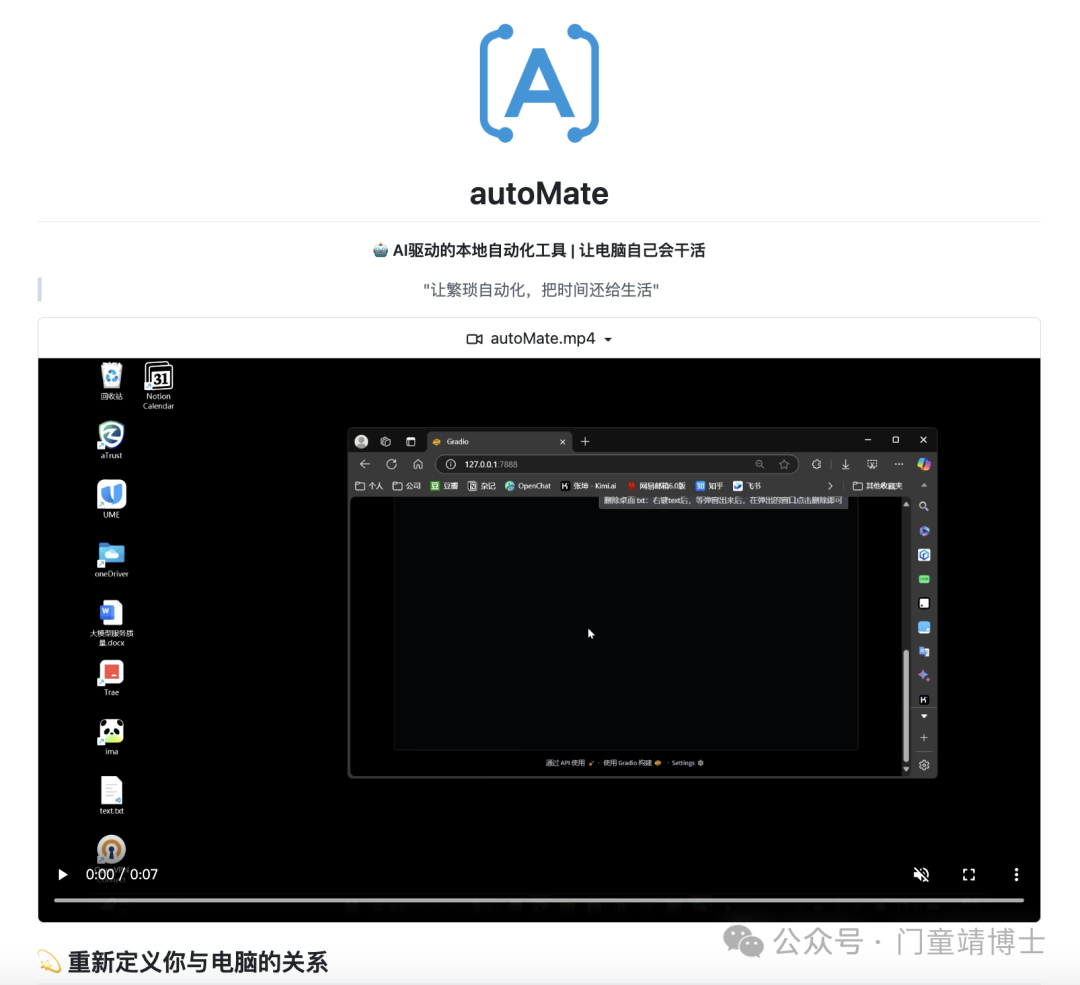Image resolution: width=1080 pixels, height=985 pixels.
Task: Open the 网易邮箱6.0版 bookmark
Action: 656,486
